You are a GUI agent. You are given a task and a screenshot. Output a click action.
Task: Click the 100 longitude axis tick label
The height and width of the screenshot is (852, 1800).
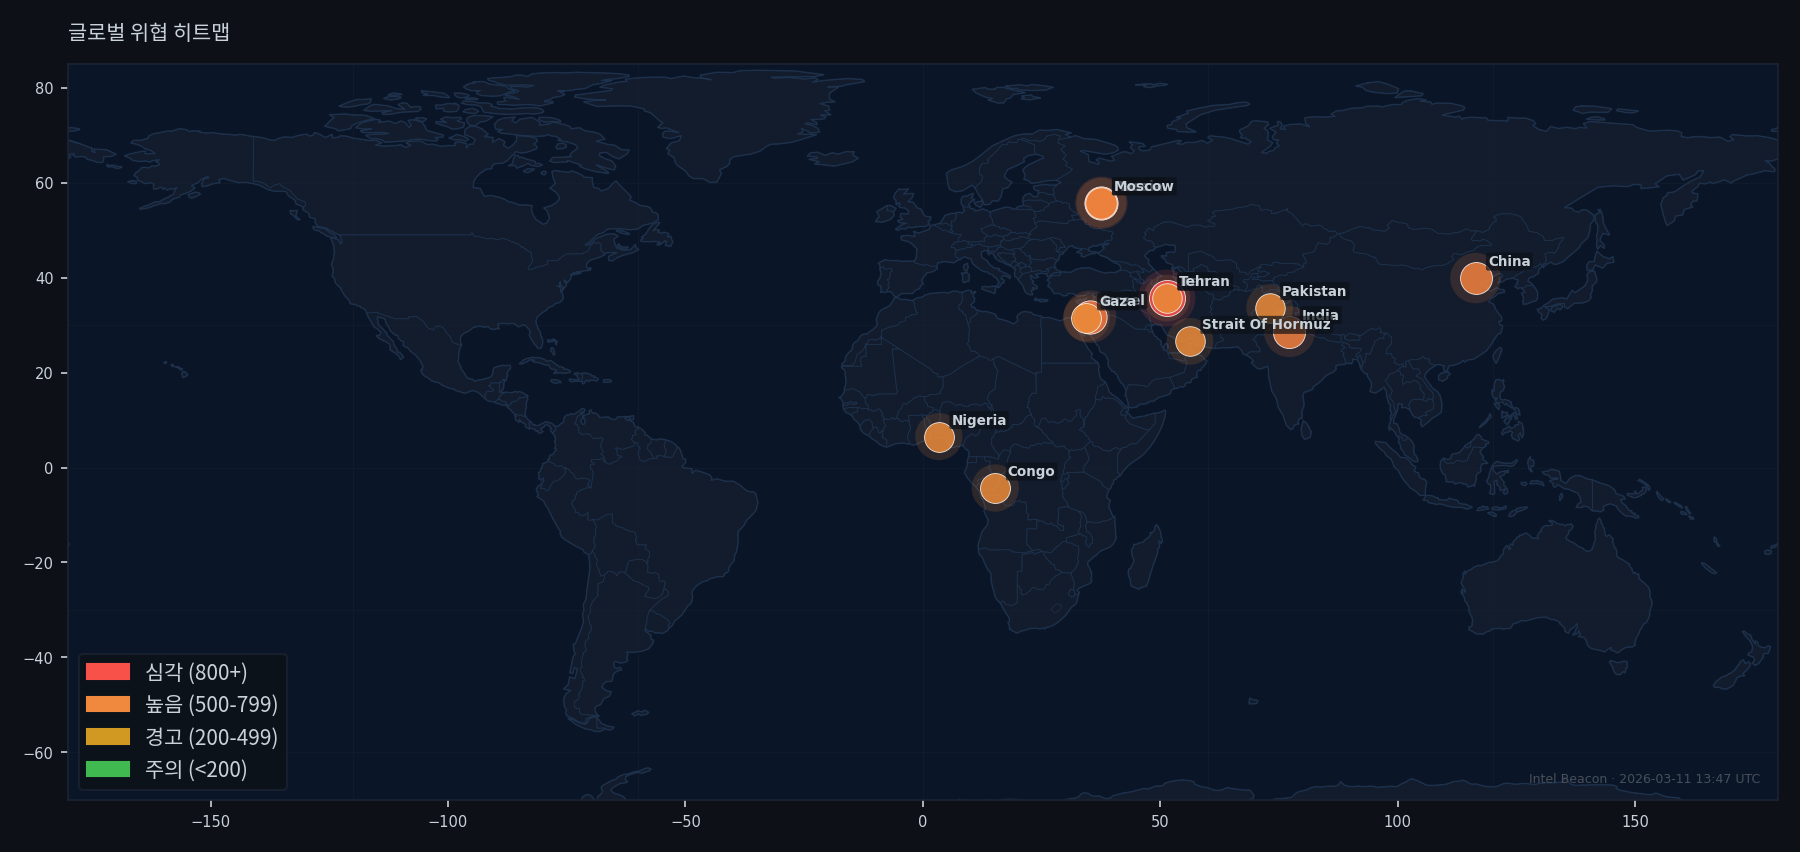(x=1397, y=822)
